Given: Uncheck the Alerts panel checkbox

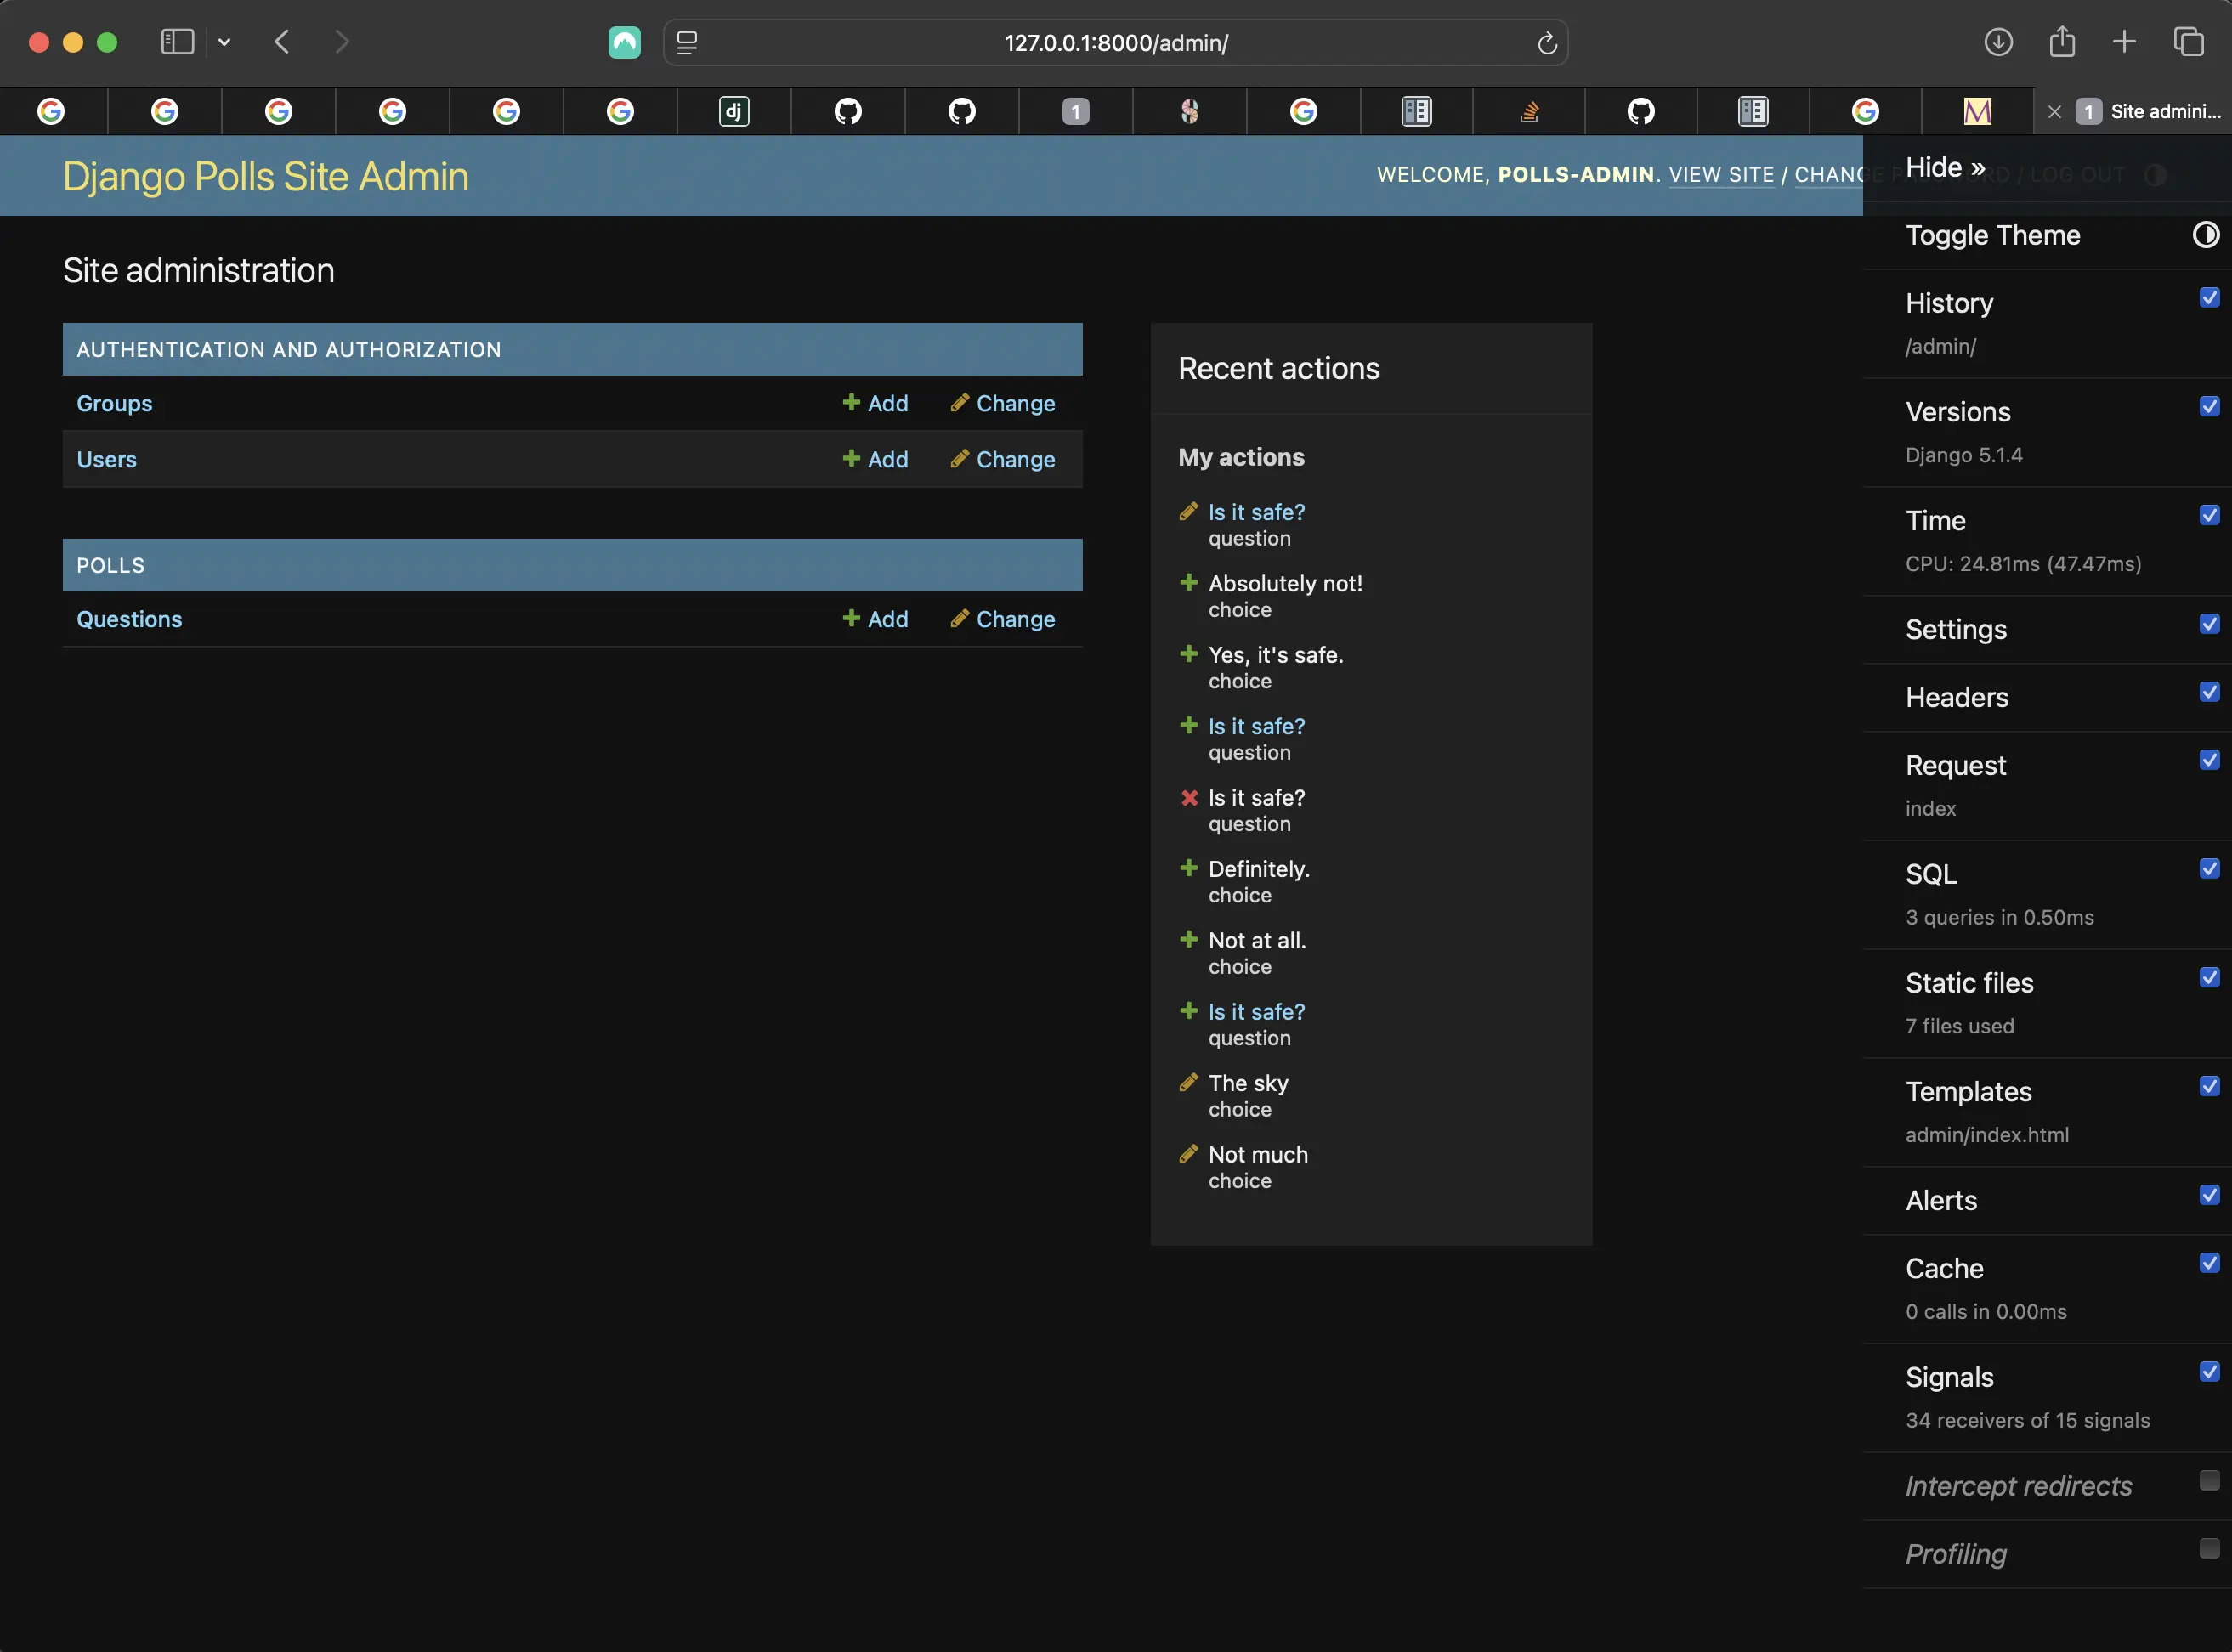Looking at the screenshot, I should click(2209, 1195).
